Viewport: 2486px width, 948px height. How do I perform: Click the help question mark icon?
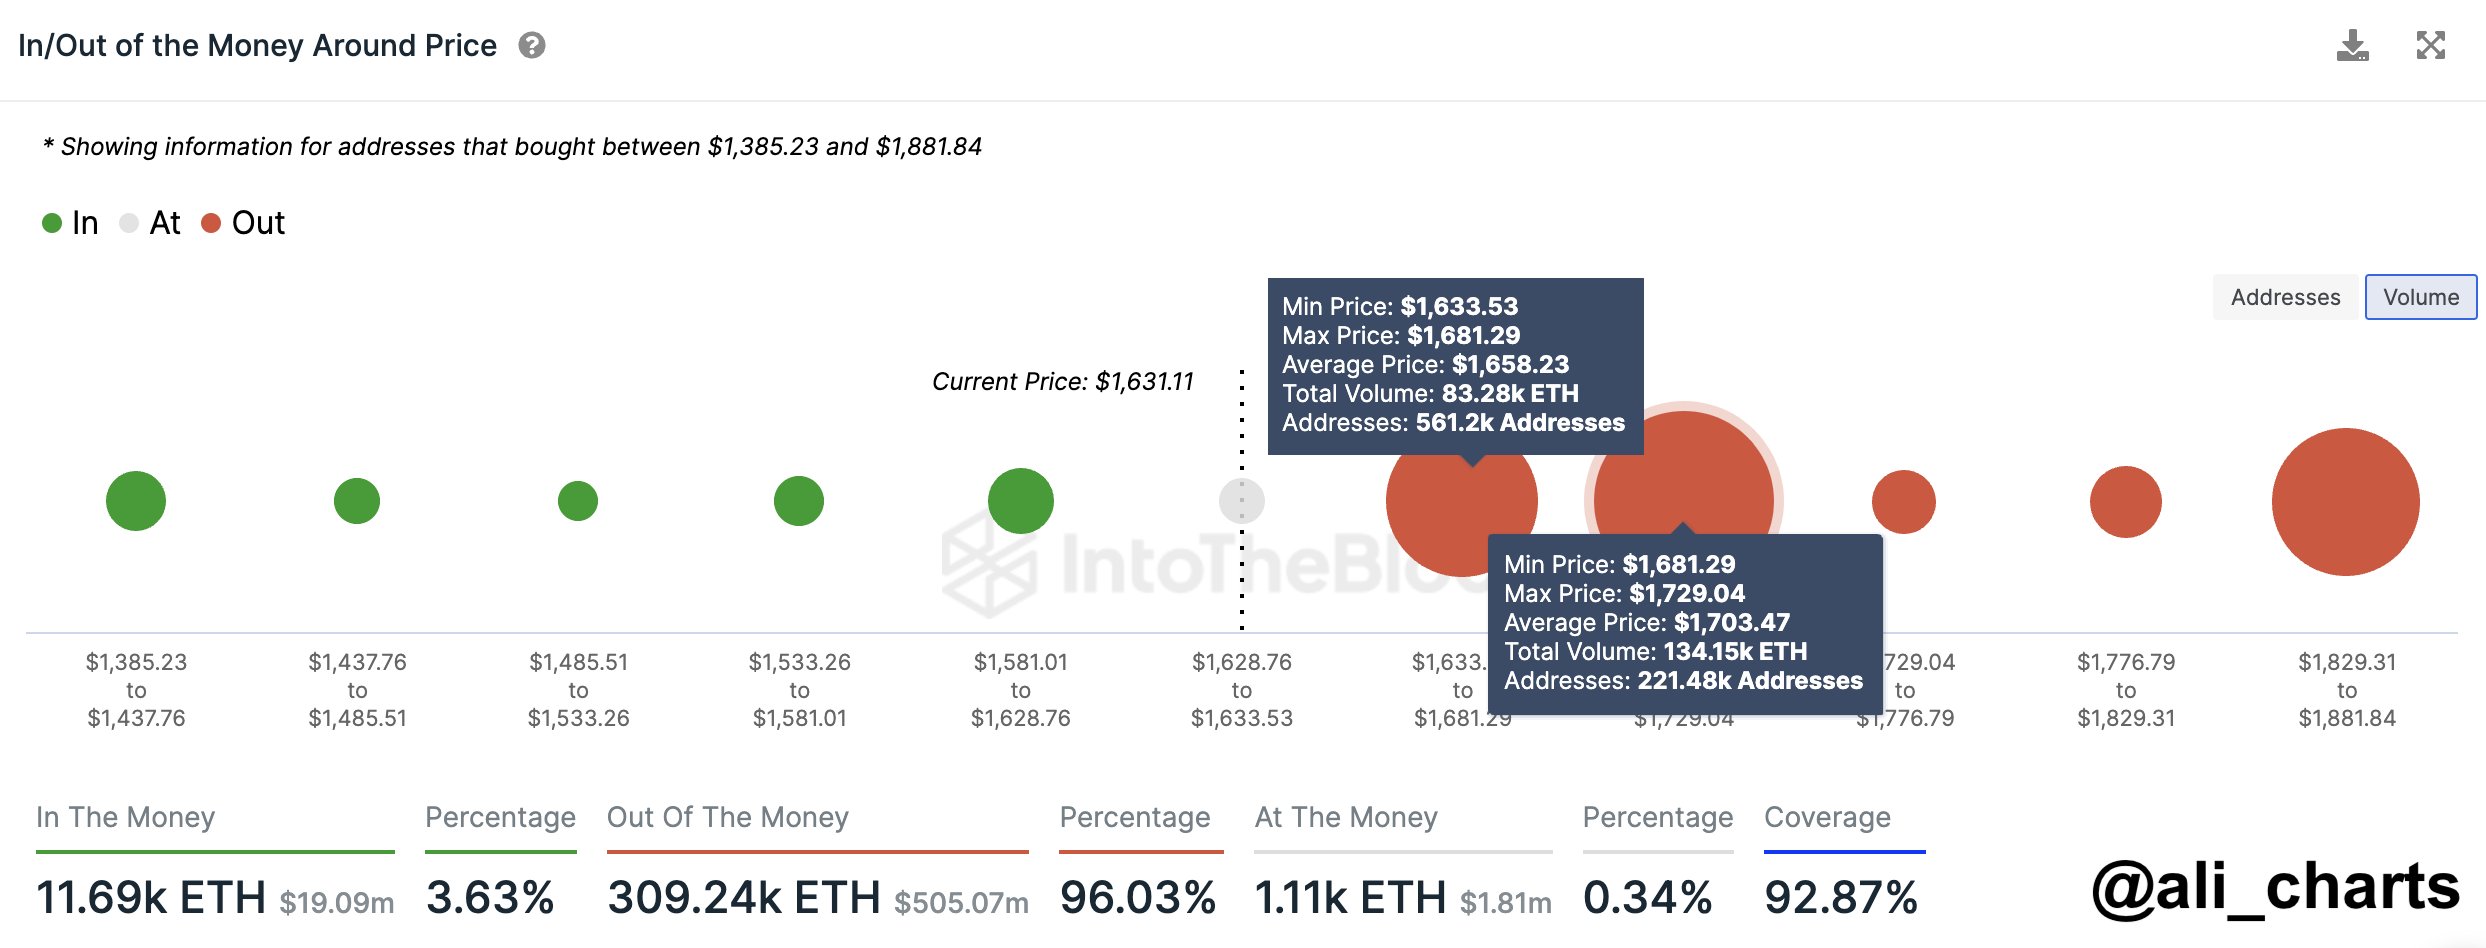coord(532,45)
